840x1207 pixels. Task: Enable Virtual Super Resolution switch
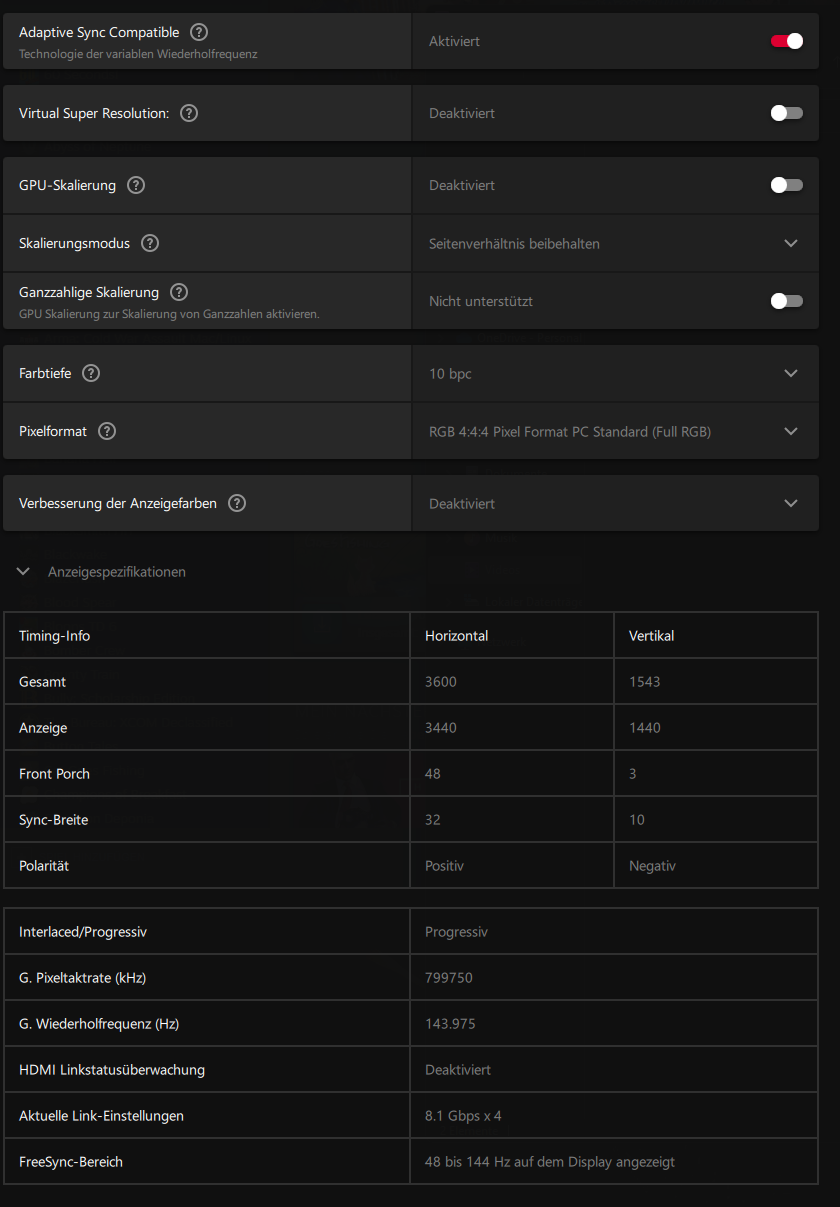786,113
